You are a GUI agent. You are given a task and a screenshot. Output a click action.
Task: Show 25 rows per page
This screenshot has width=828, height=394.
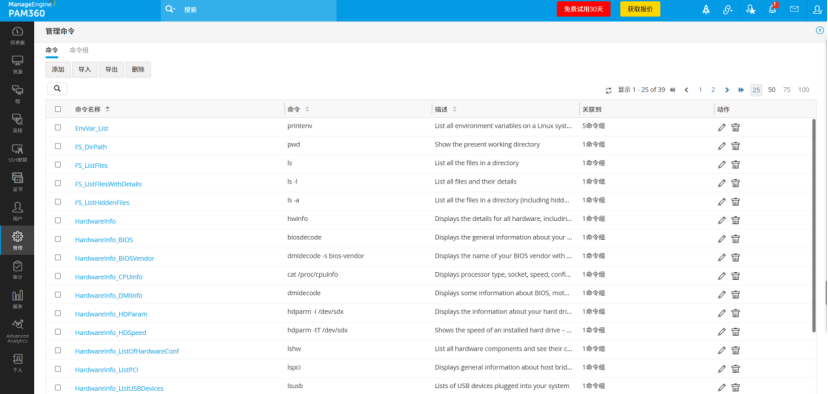[756, 90]
